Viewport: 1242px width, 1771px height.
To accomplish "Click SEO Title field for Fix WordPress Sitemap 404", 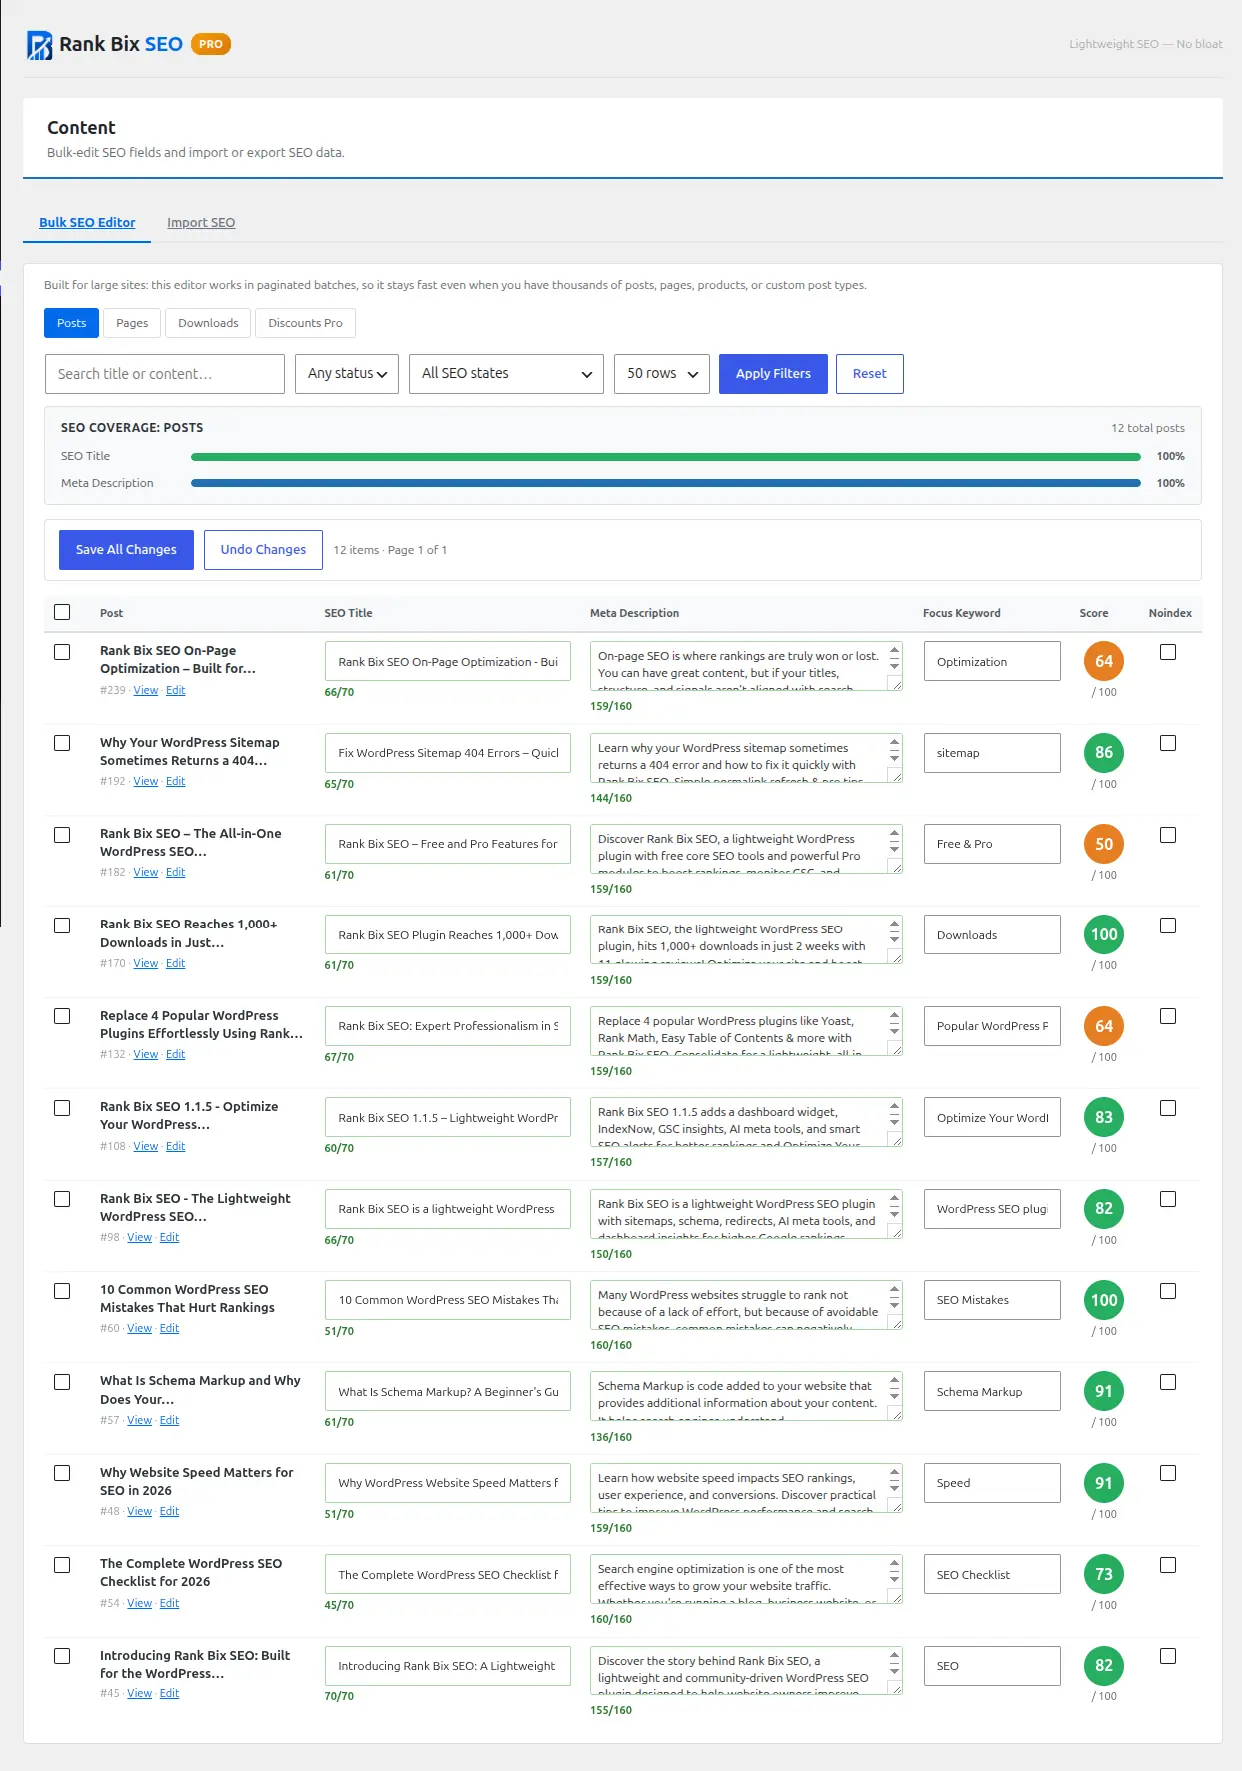I will [448, 753].
